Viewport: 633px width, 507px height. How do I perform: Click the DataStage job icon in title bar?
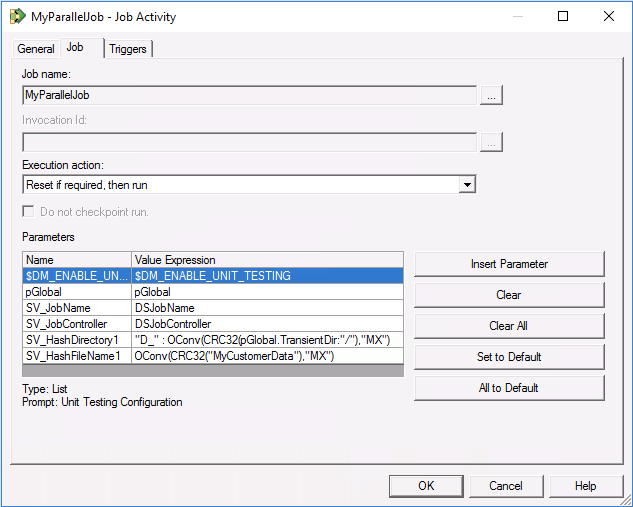tap(18, 16)
